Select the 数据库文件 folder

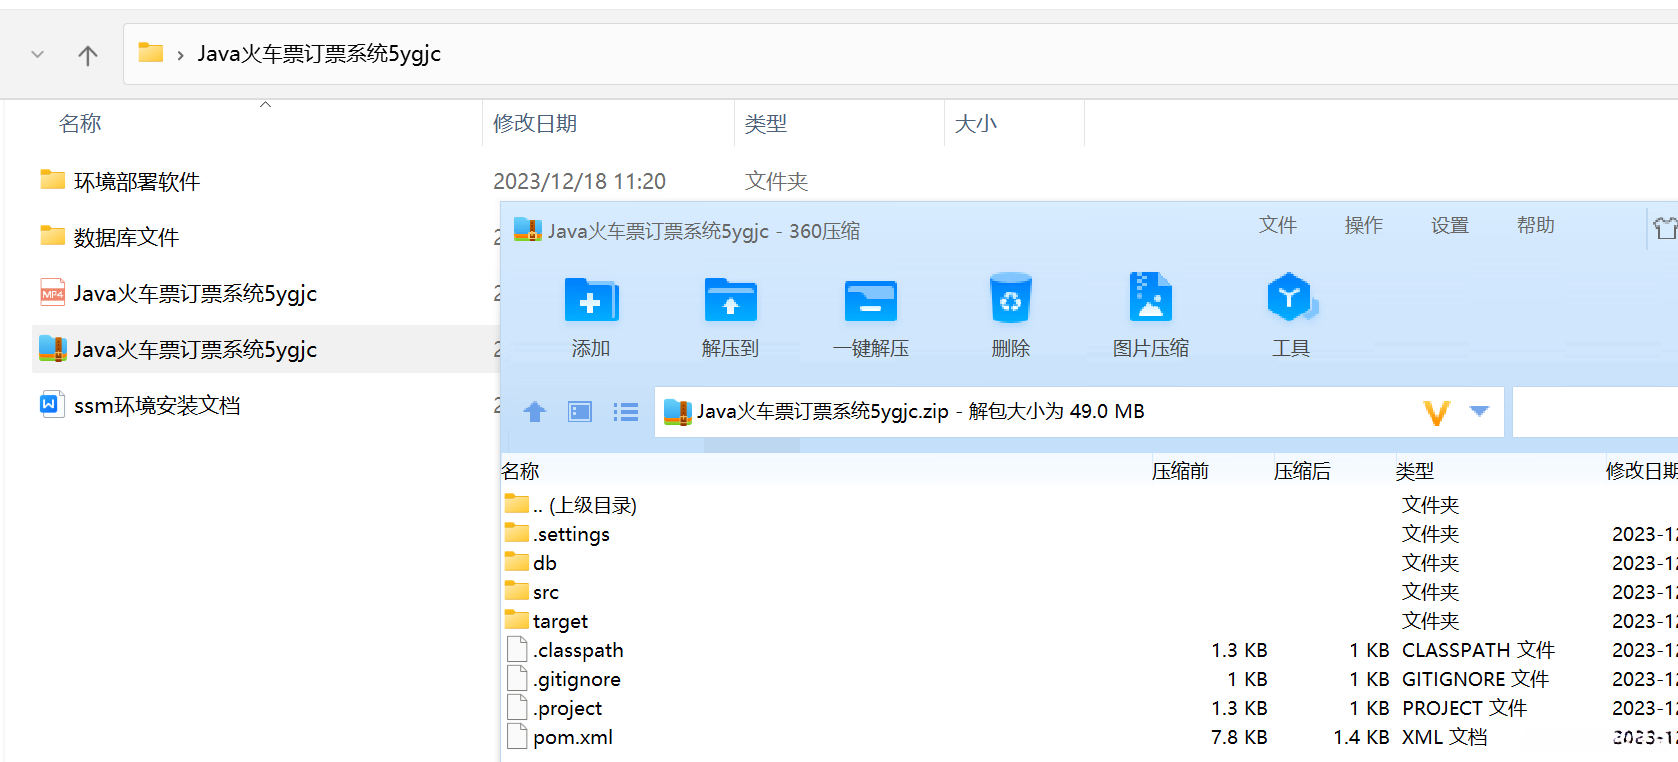(x=126, y=237)
